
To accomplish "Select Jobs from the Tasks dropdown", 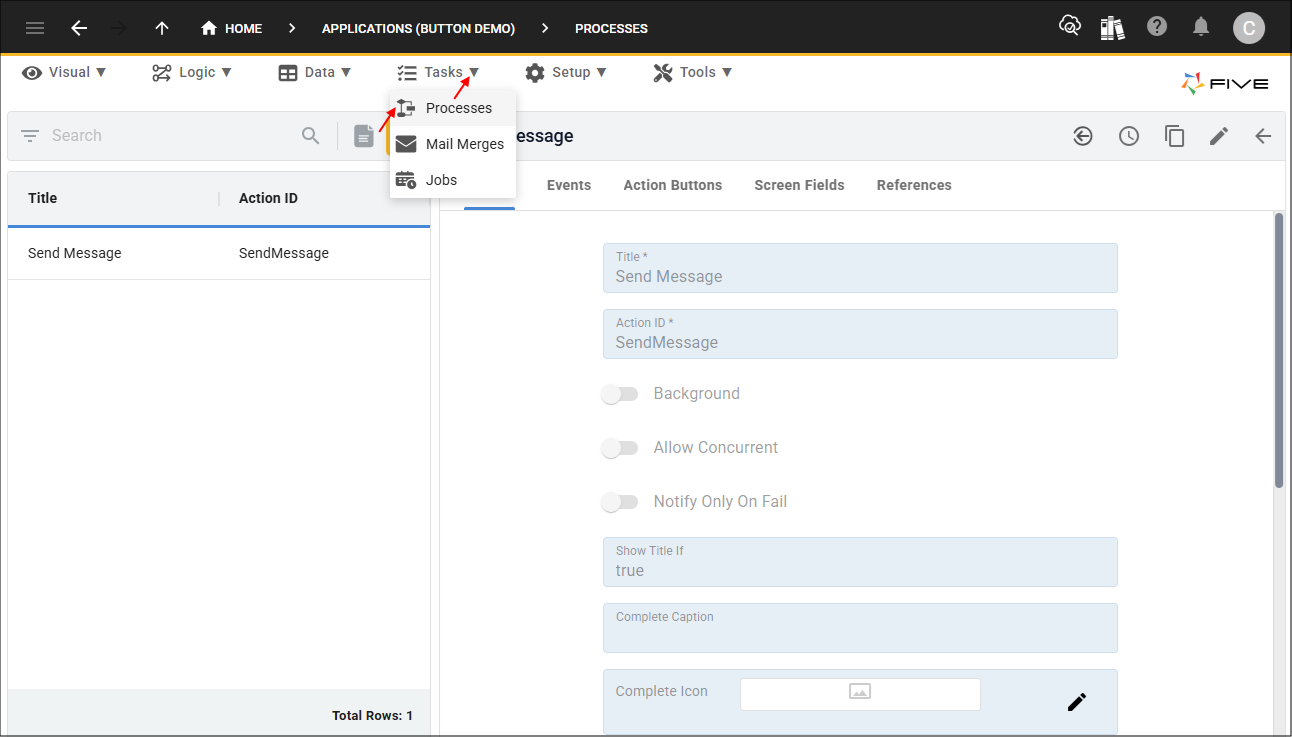I will click(x=453, y=180).
